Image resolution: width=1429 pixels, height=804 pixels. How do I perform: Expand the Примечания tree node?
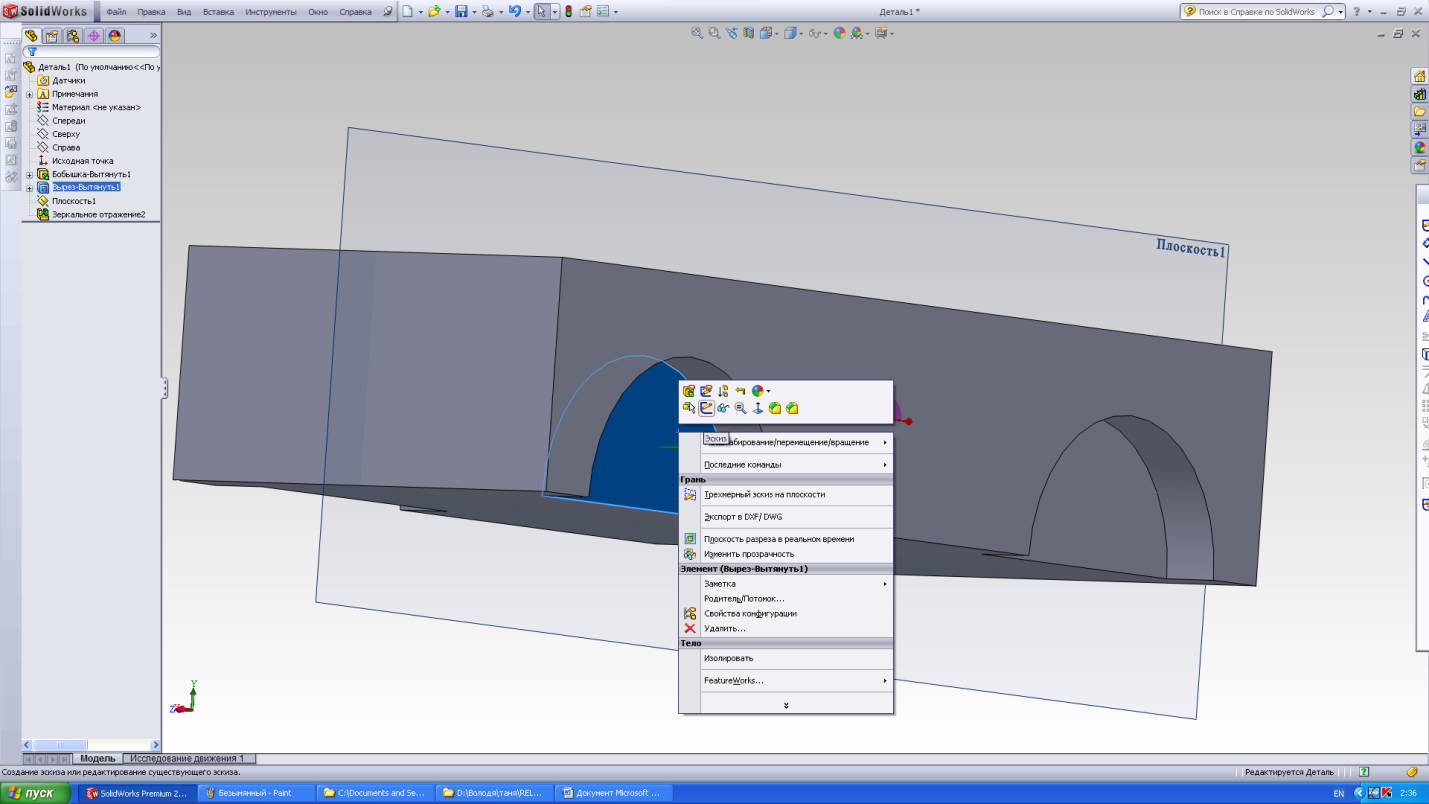(30, 94)
